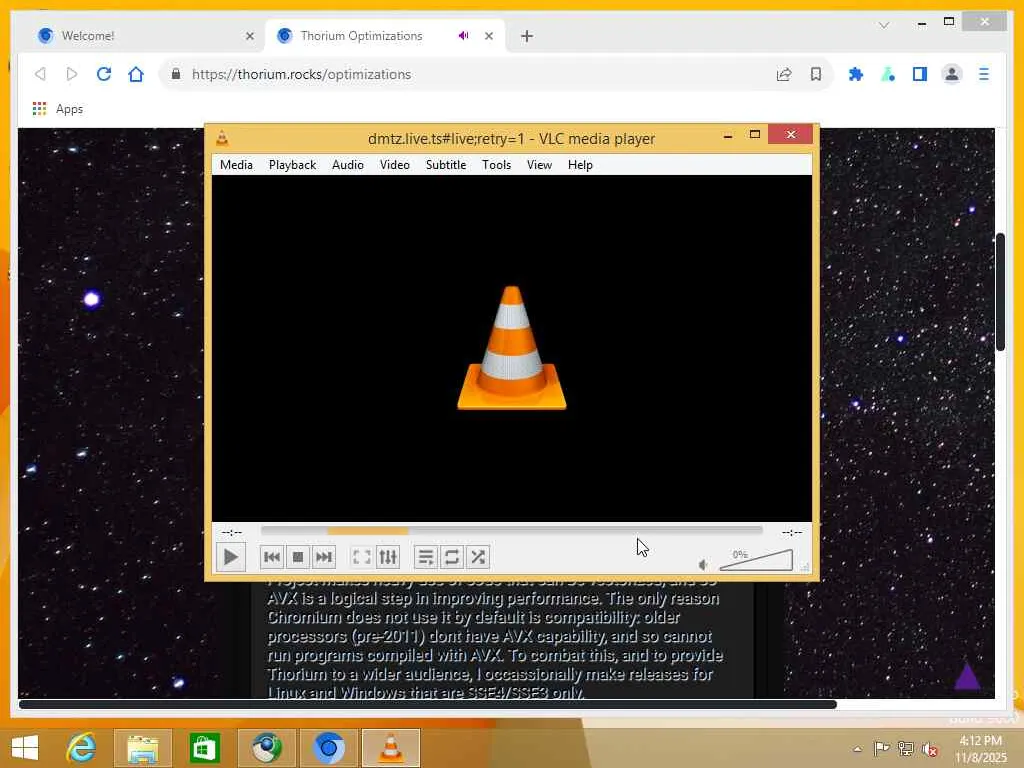Image resolution: width=1024 pixels, height=768 pixels.
Task: Open File Explorer from taskbar
Action: (143, 748)
